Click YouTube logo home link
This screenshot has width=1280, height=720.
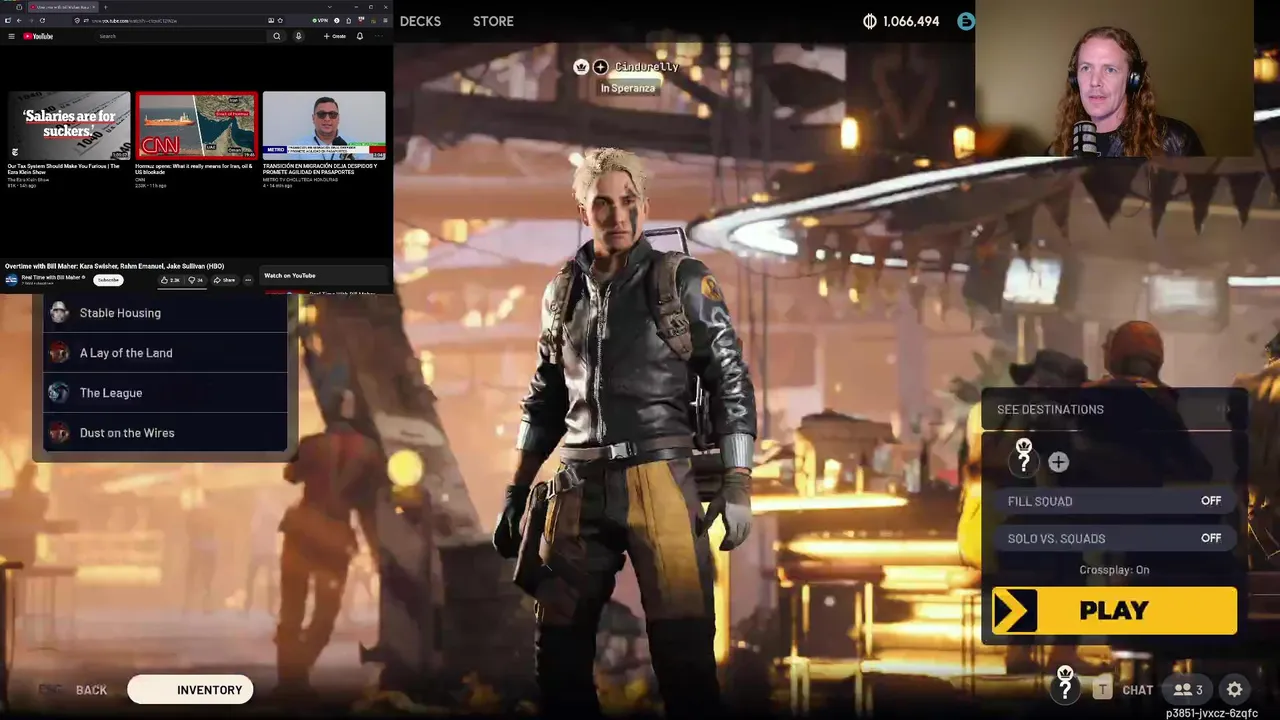38,36
